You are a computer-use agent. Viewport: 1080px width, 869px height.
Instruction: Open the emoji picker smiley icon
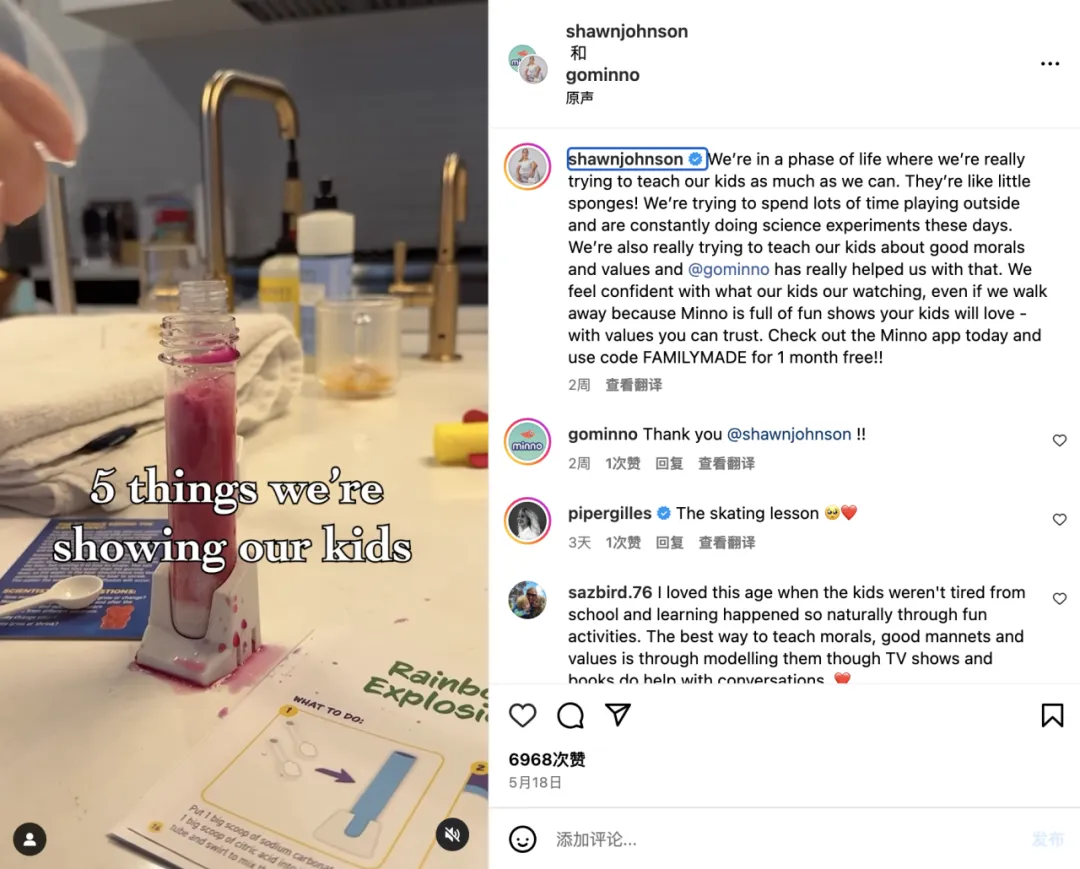[x=523, y=839]
